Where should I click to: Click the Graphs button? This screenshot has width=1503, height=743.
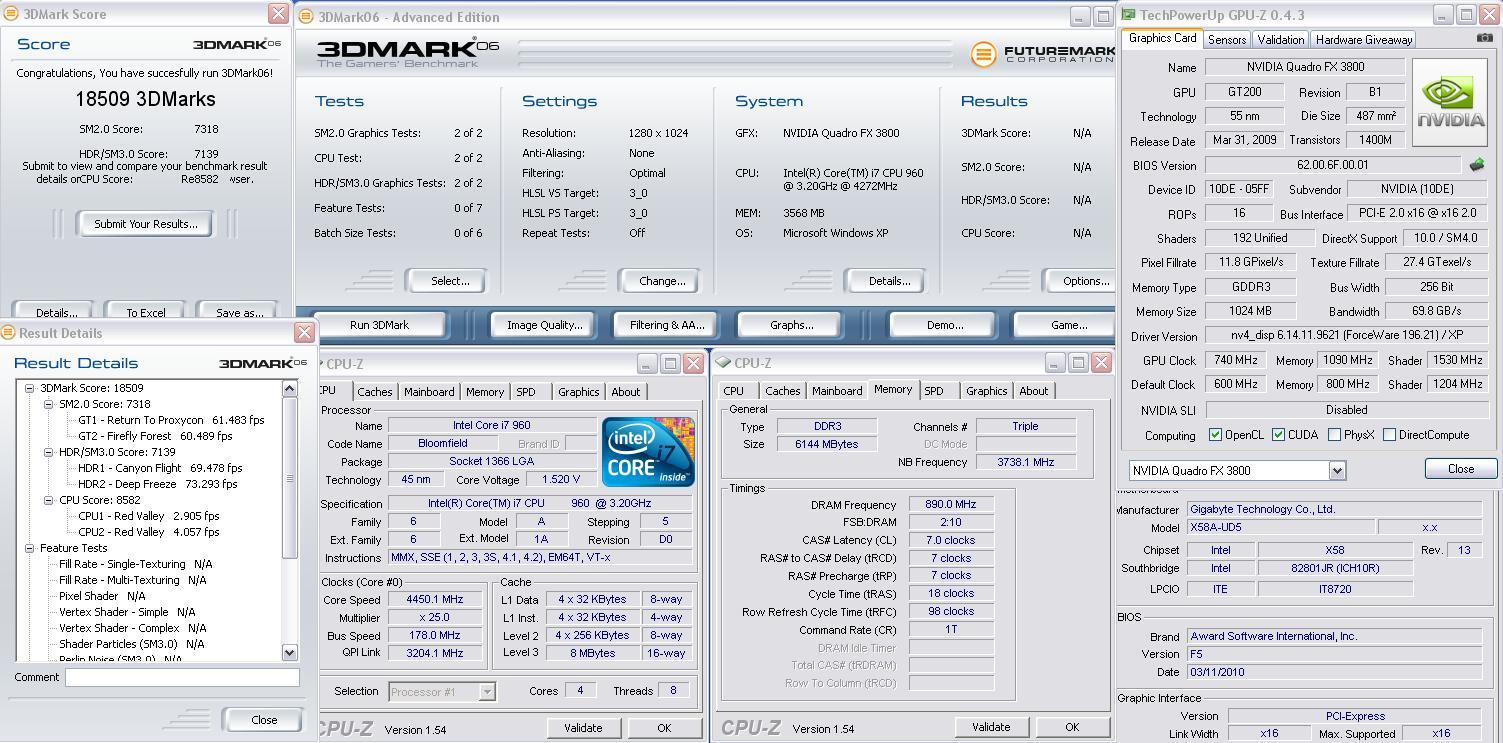[791, 325]
